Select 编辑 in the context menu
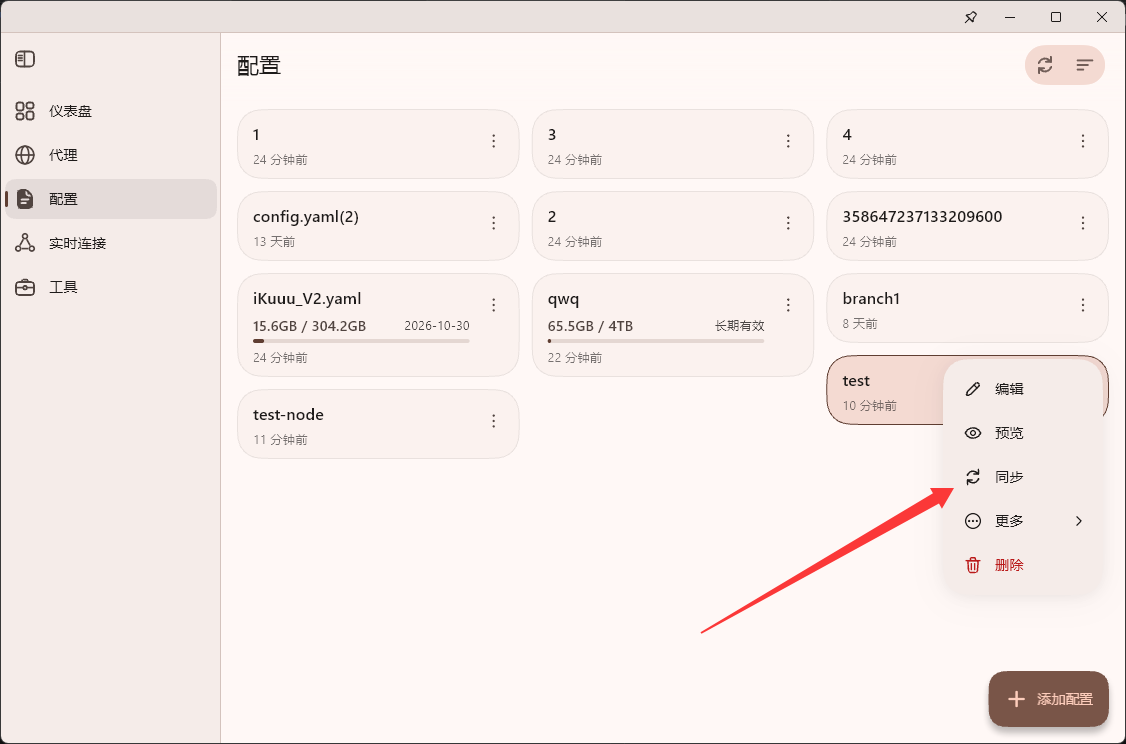Image resolution: width=1126 pixels, height=744 pixels. coord(1023,389)
